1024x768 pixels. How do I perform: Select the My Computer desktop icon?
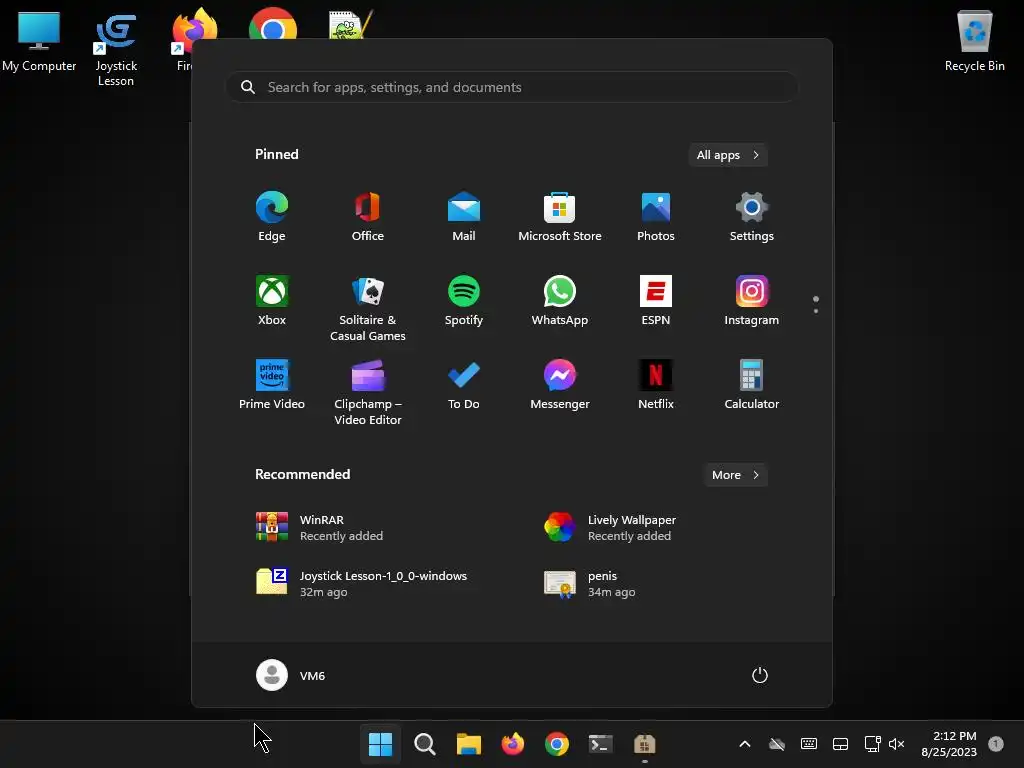[39, 40]
